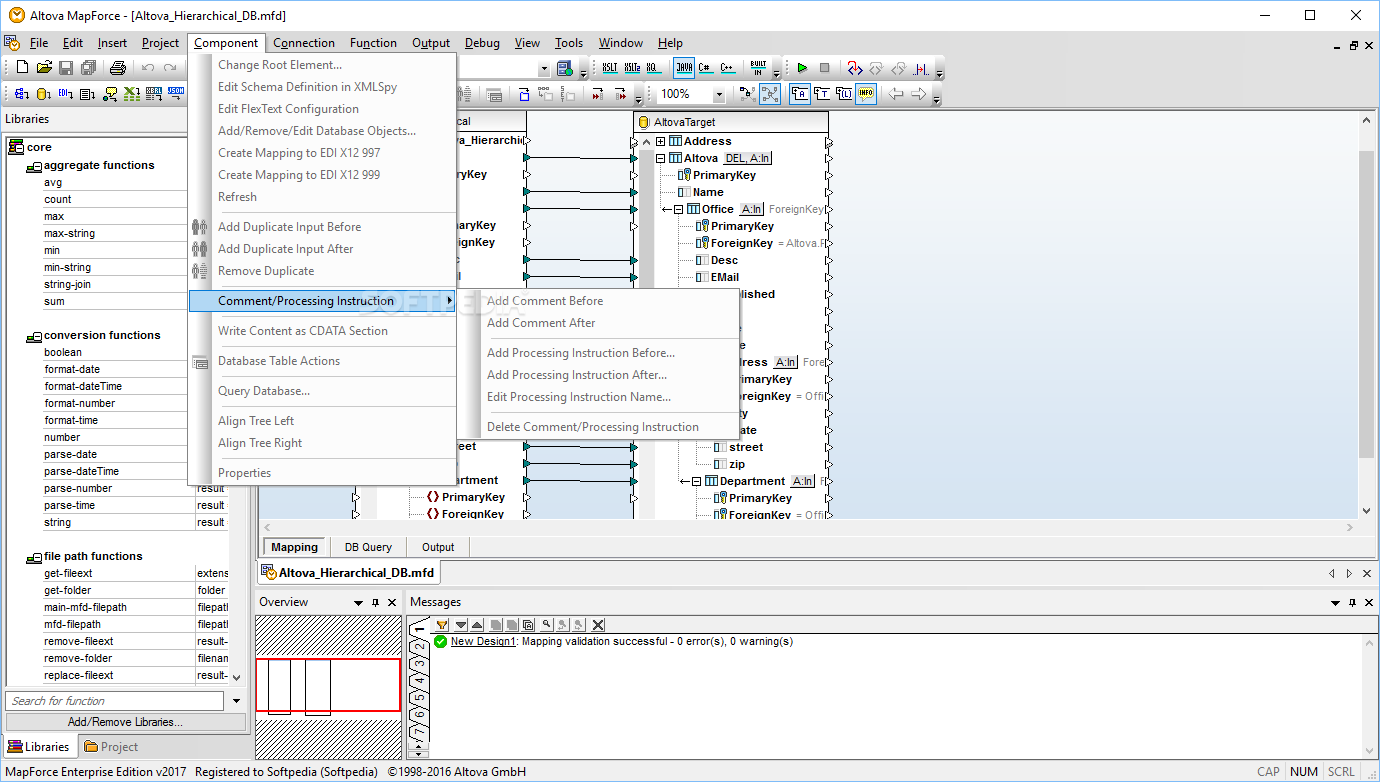Click the red Step Into debug icon

pyautogui.click(x=855, y=68)
